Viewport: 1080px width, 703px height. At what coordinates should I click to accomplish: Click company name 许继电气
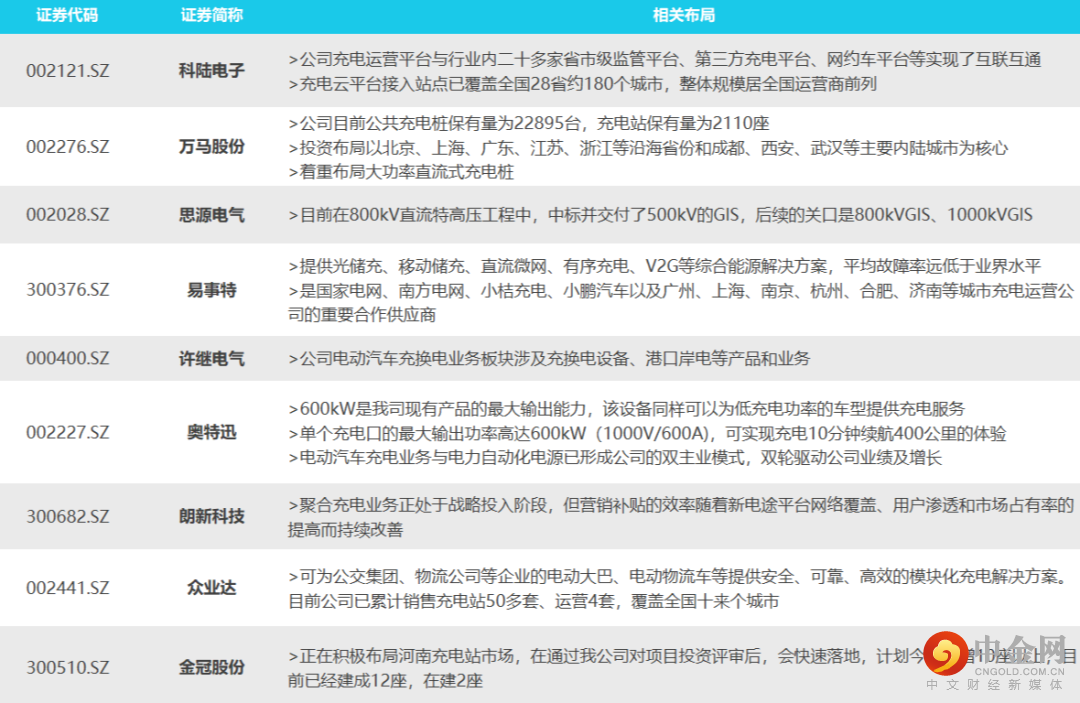tap(211, 358)
